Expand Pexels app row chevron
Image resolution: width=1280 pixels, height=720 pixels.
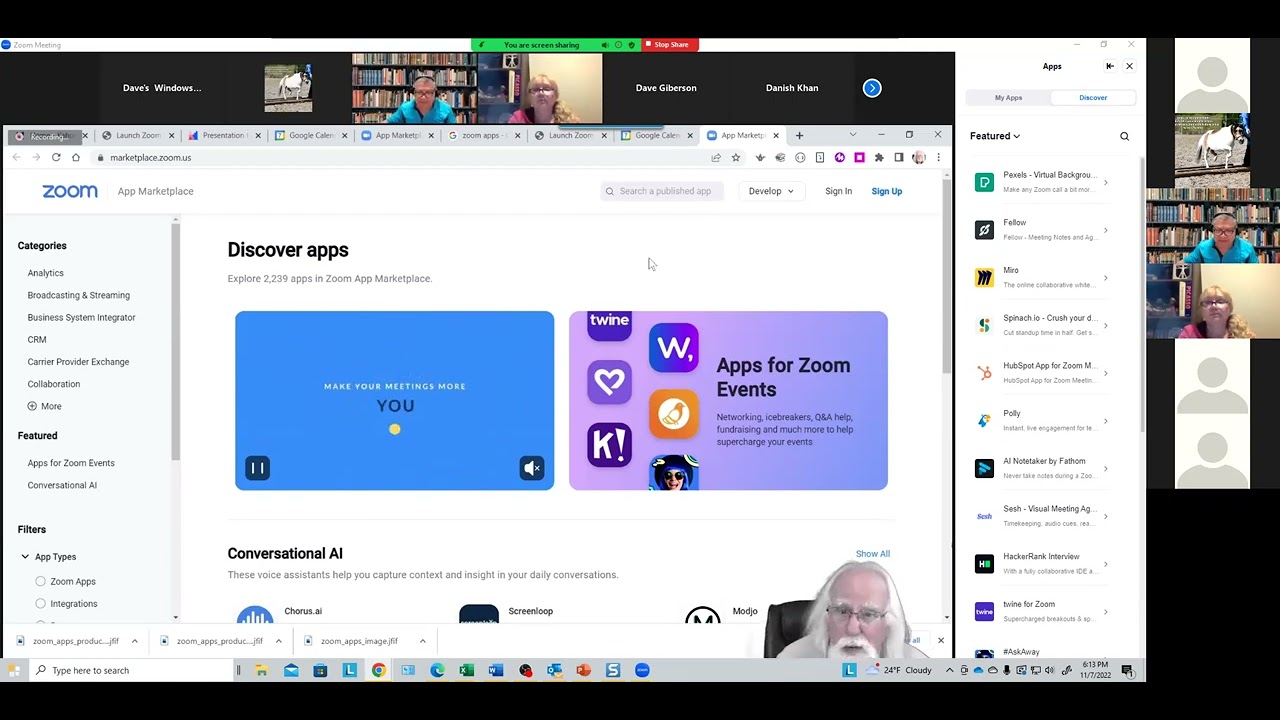pos(1105,182)
